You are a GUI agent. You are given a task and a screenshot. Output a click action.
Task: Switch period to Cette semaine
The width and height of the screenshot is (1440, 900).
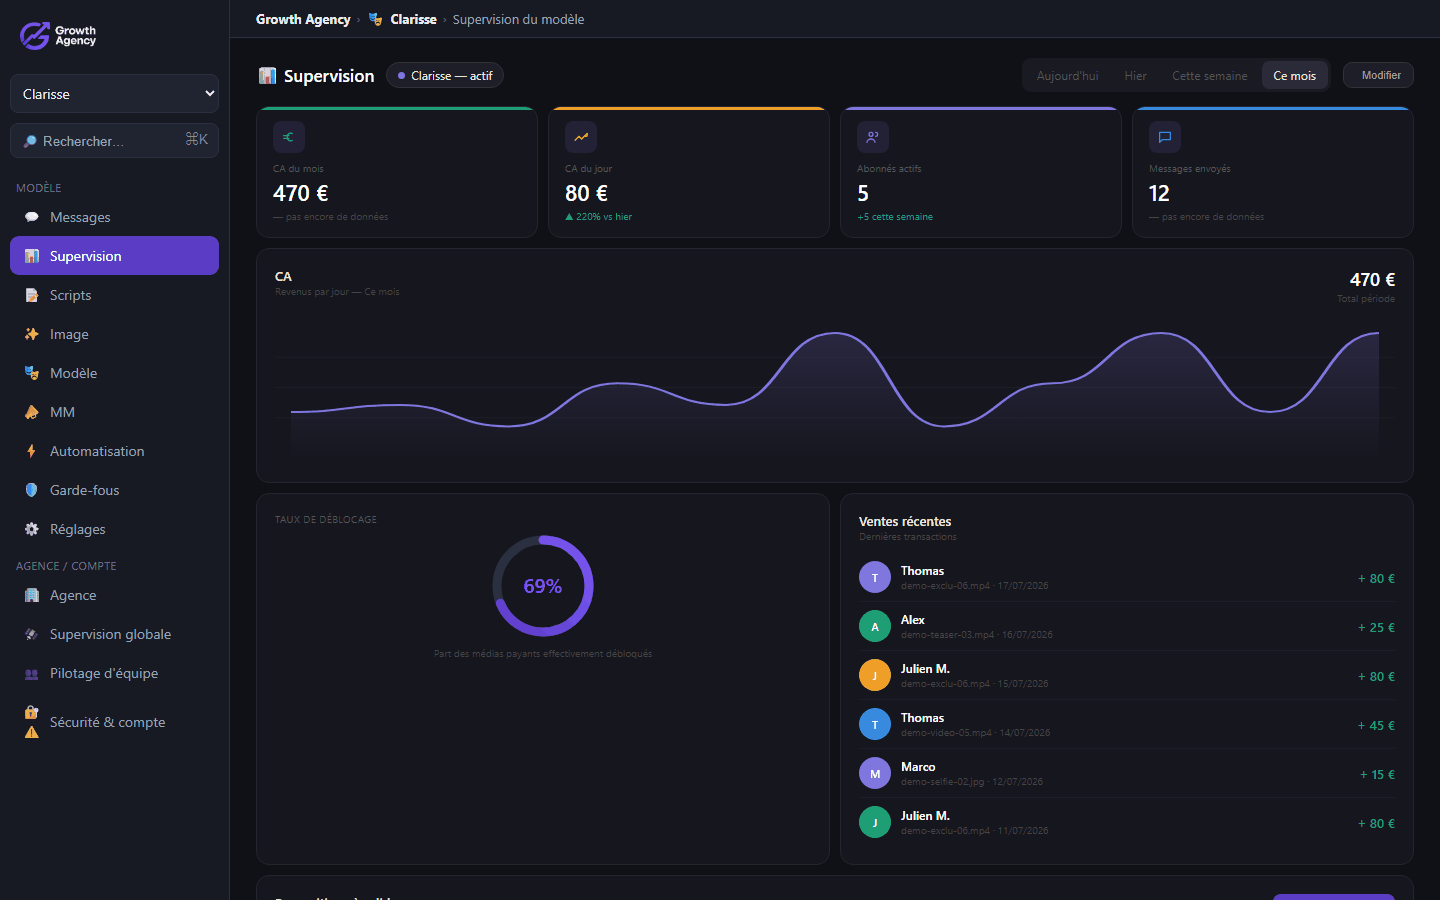pos(1210,76)
